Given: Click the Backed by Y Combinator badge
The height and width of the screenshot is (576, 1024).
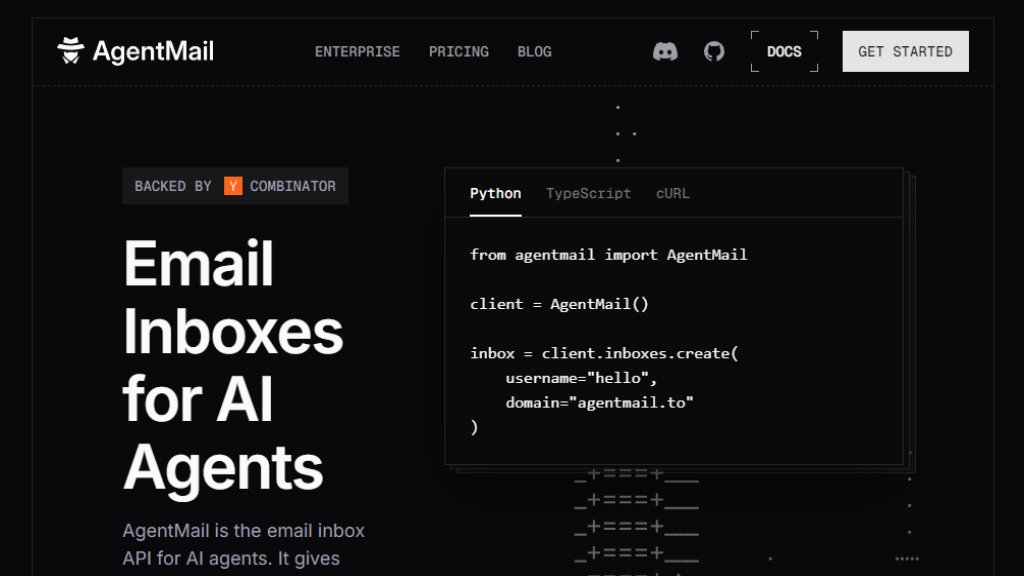Looking at the screenshot, I should click(x=235, y=186).
